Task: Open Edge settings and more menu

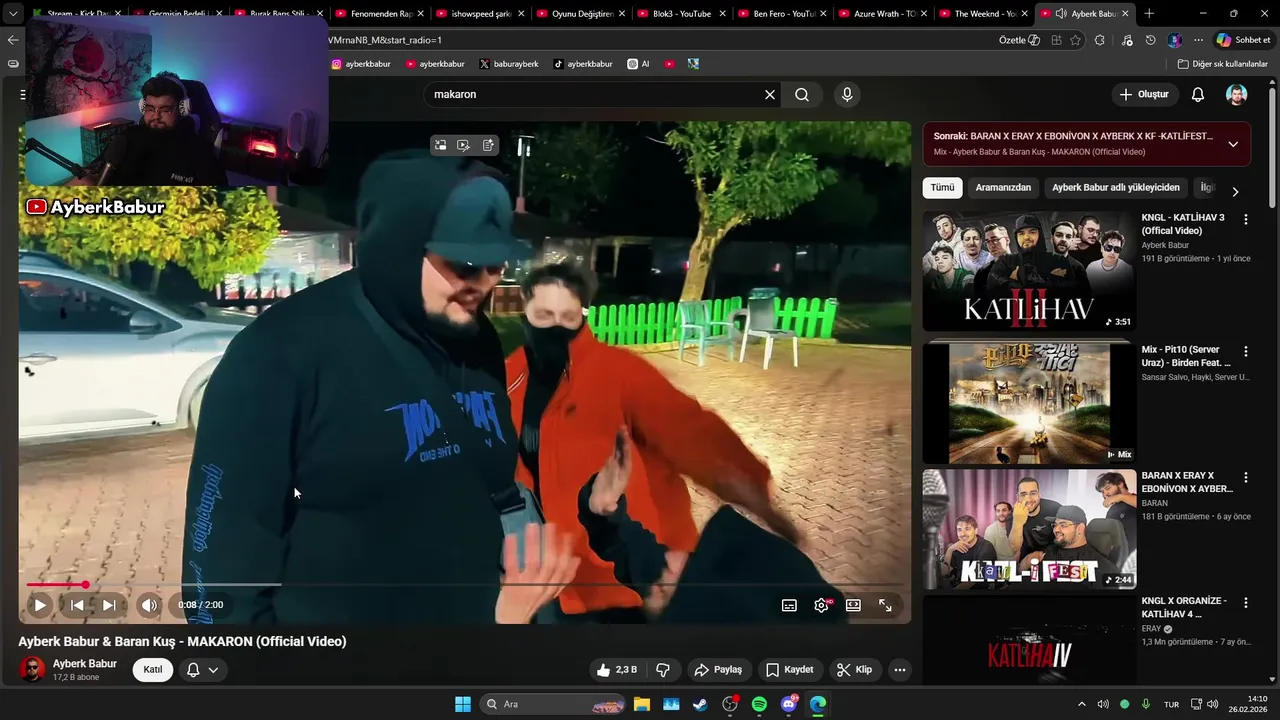Action: pos(1198,40)
